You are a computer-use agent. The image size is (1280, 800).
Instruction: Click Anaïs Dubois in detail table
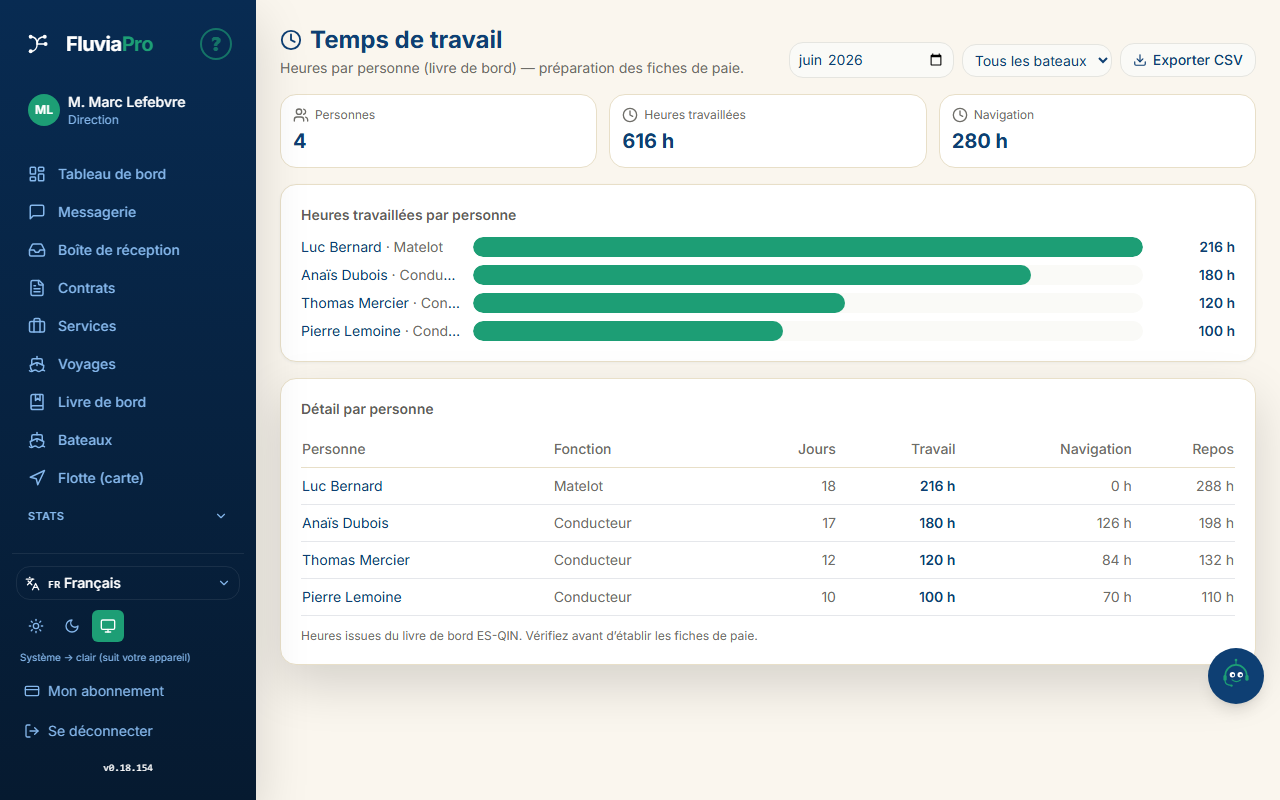point(345,523)
